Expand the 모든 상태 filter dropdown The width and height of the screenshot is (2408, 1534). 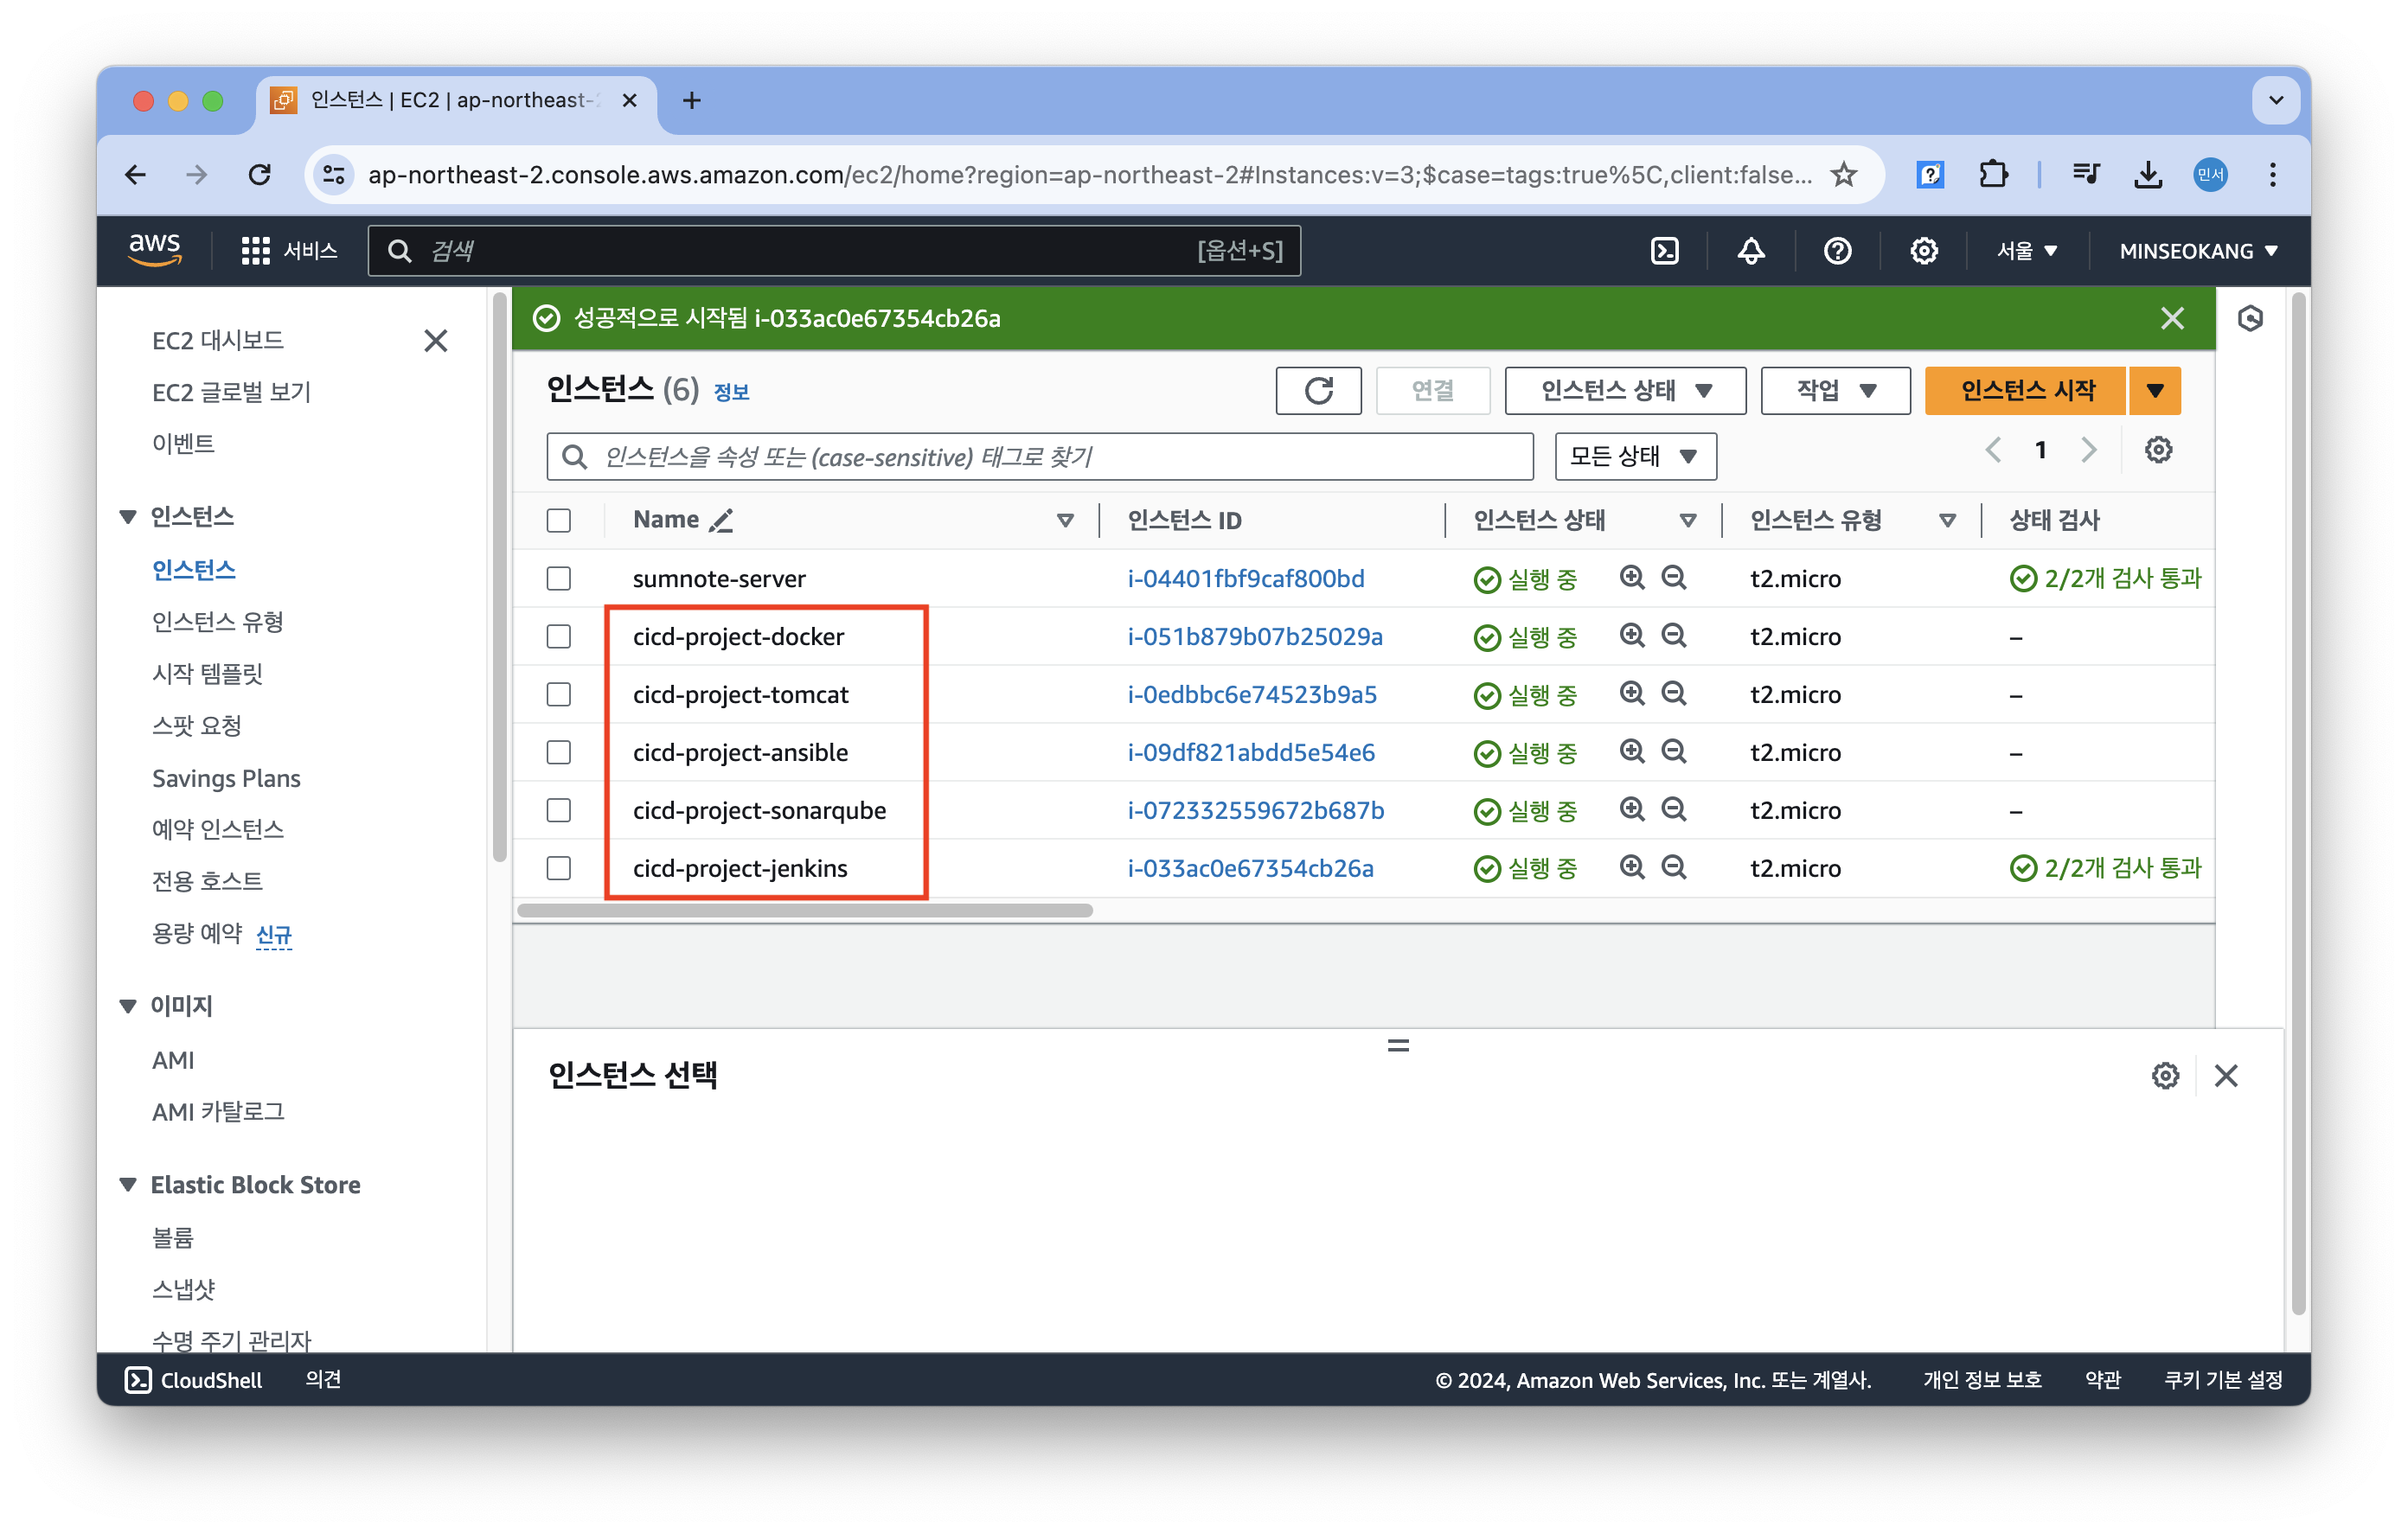1635,456
